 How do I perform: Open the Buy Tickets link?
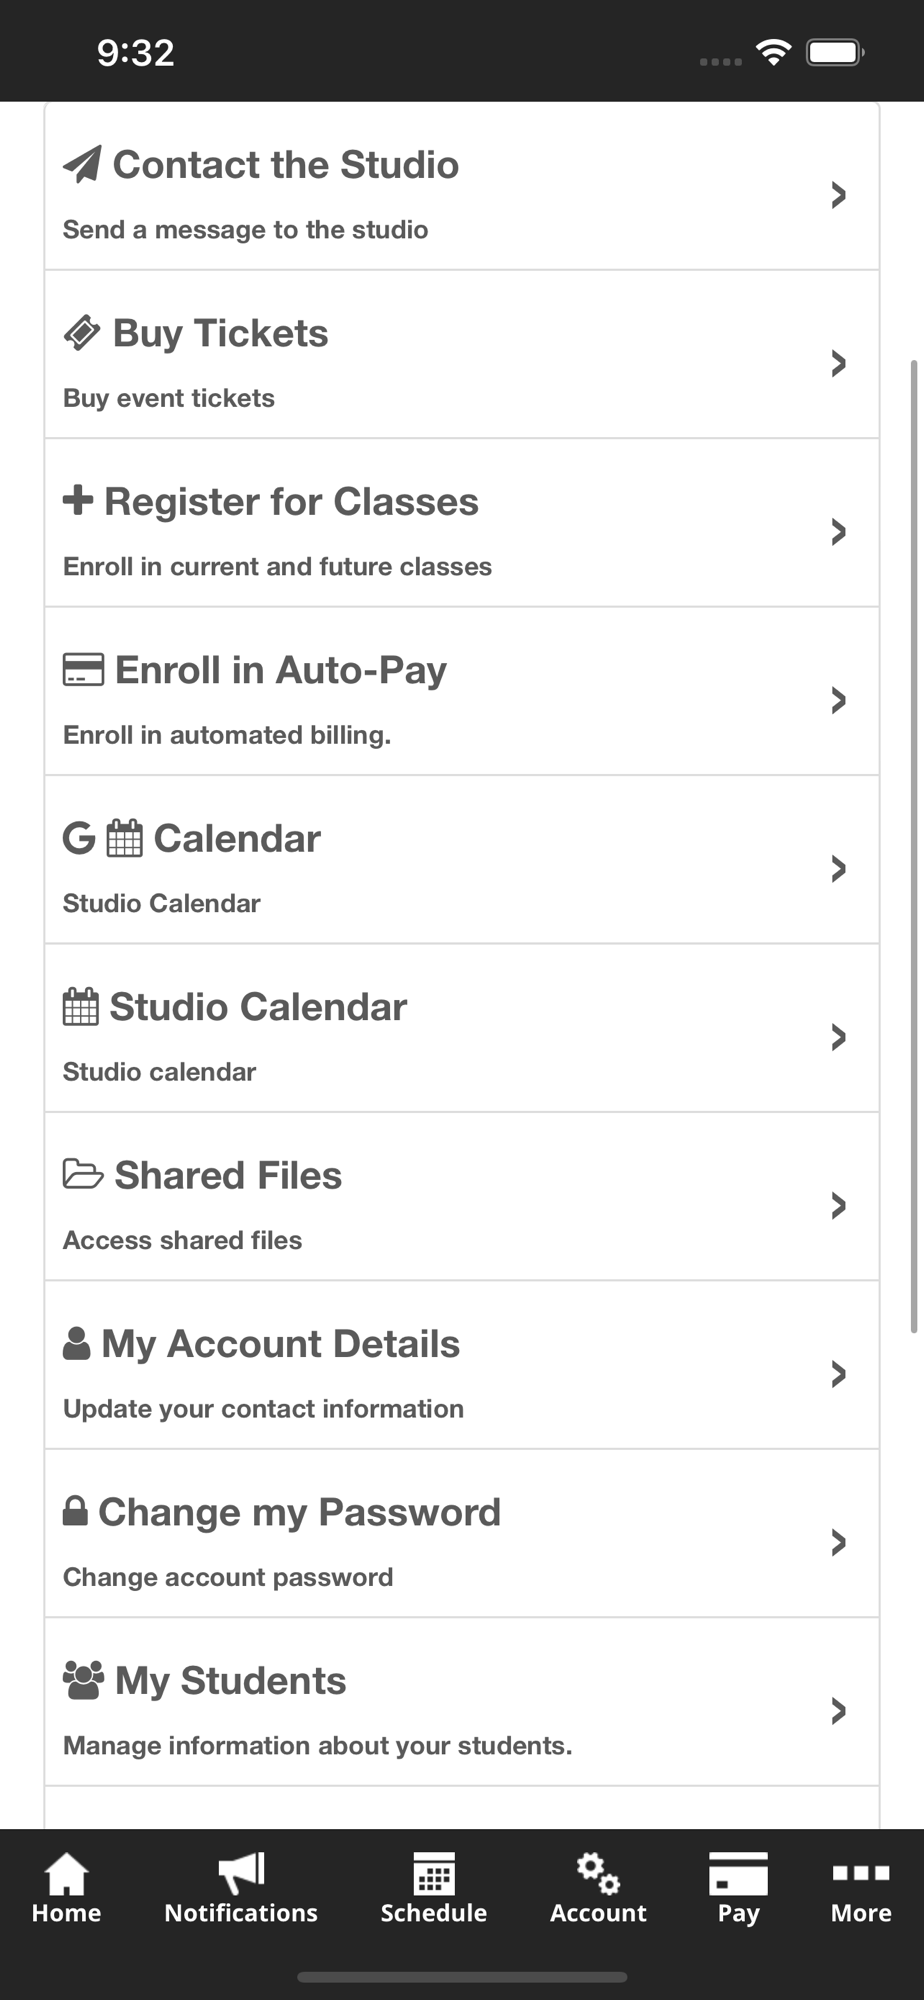point(221,334)
